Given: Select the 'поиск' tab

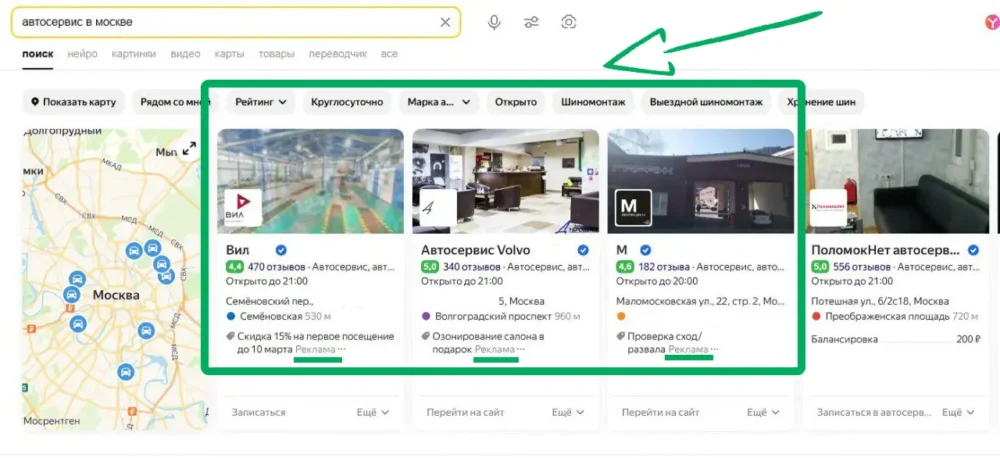Looking at the screenshot, I should pos(38,54).
